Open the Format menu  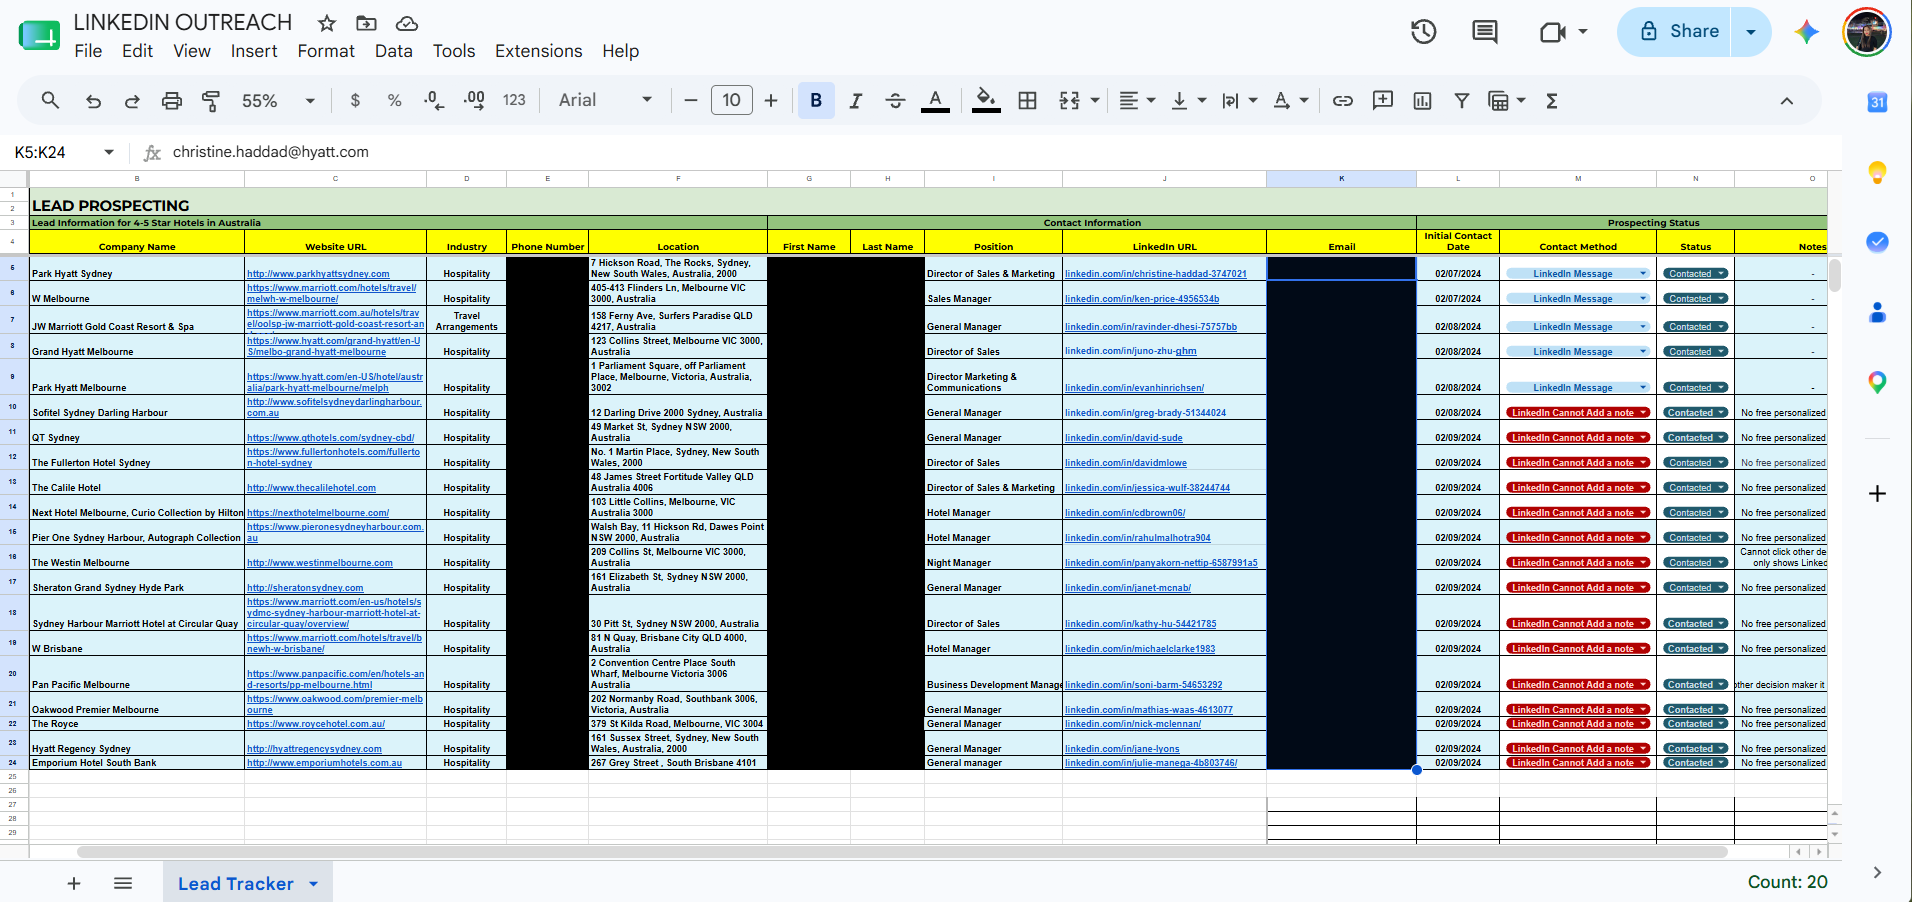(x=326, y=51)
